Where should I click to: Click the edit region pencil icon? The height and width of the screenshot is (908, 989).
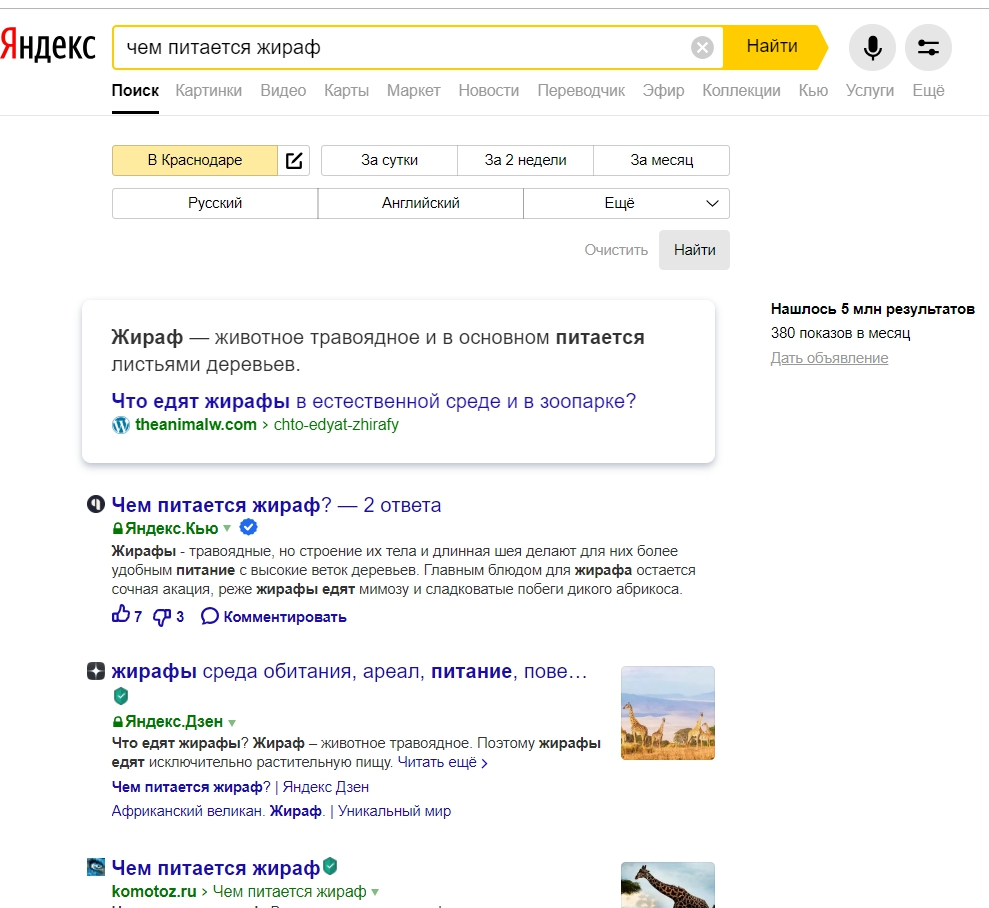[294, 160]
